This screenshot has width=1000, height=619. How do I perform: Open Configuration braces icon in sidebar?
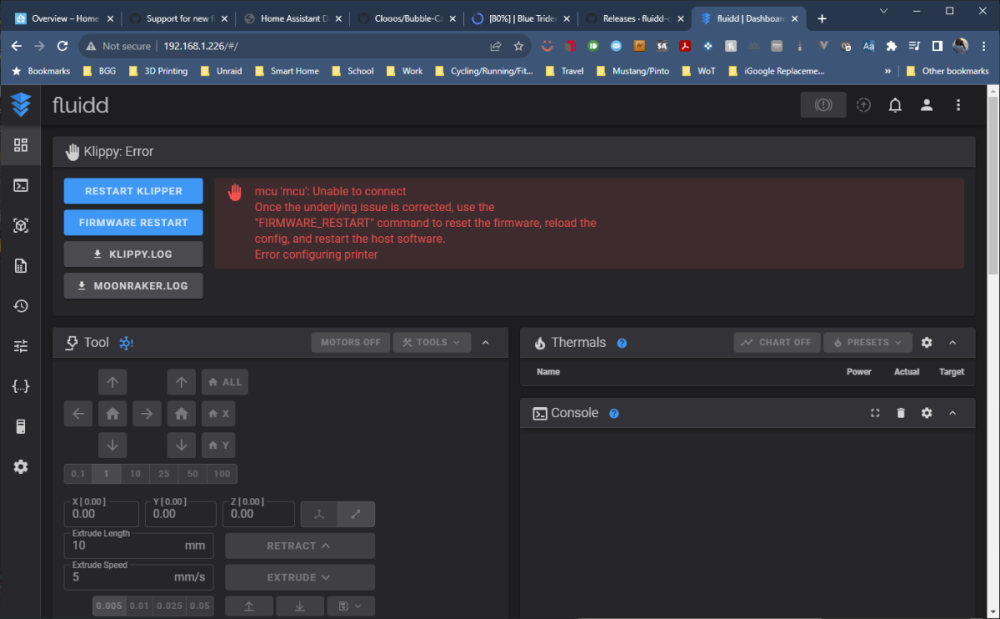(x=20, y=386)
